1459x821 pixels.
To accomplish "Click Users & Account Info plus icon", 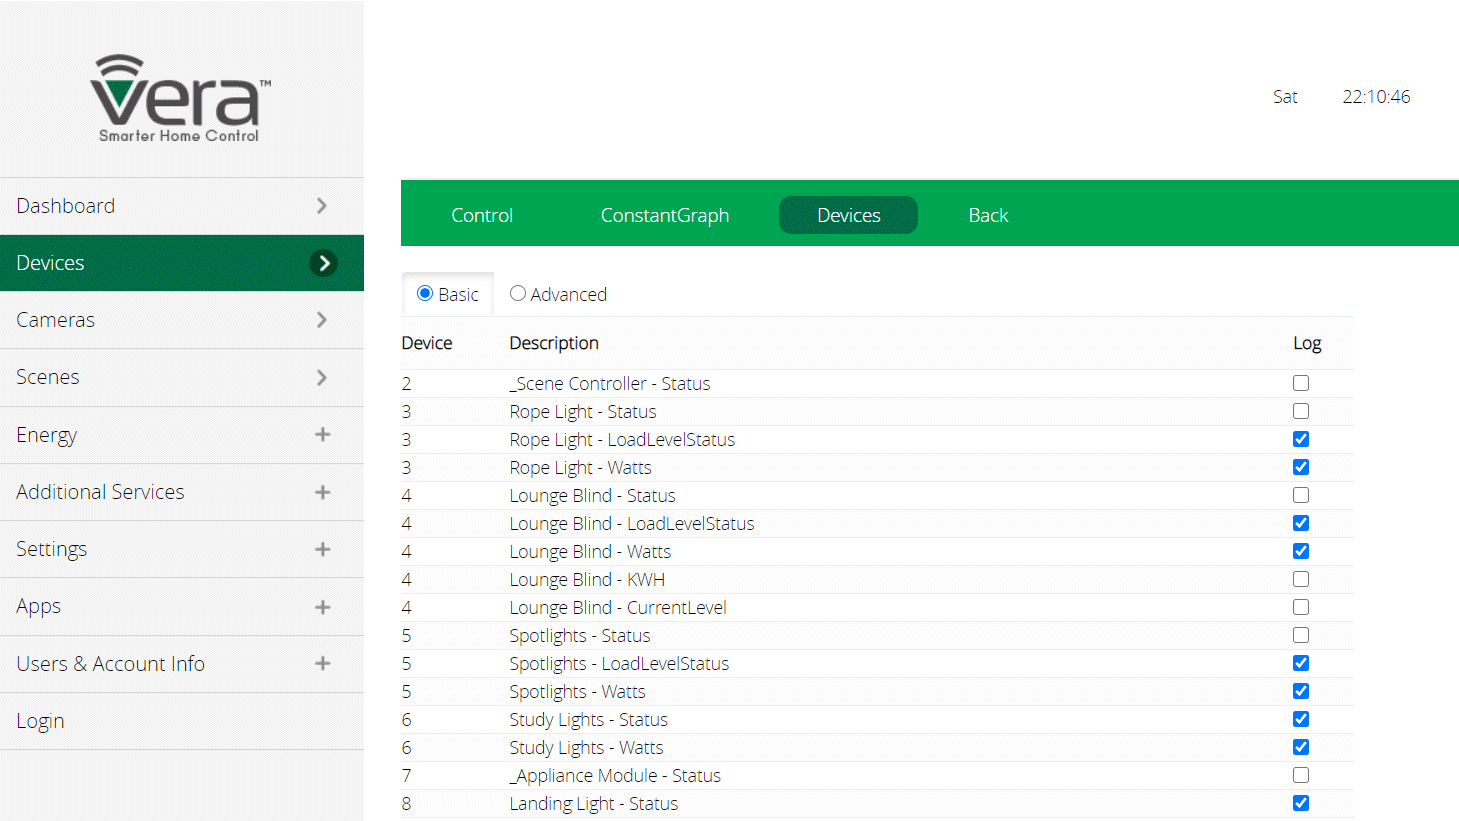I will pyautogui.click(x=322, y=663).
